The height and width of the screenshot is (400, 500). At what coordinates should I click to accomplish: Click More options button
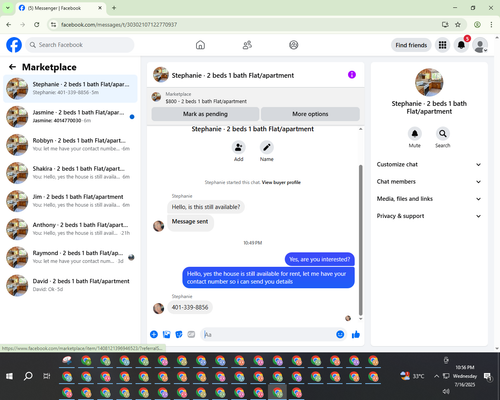click(x=310, y=114)
